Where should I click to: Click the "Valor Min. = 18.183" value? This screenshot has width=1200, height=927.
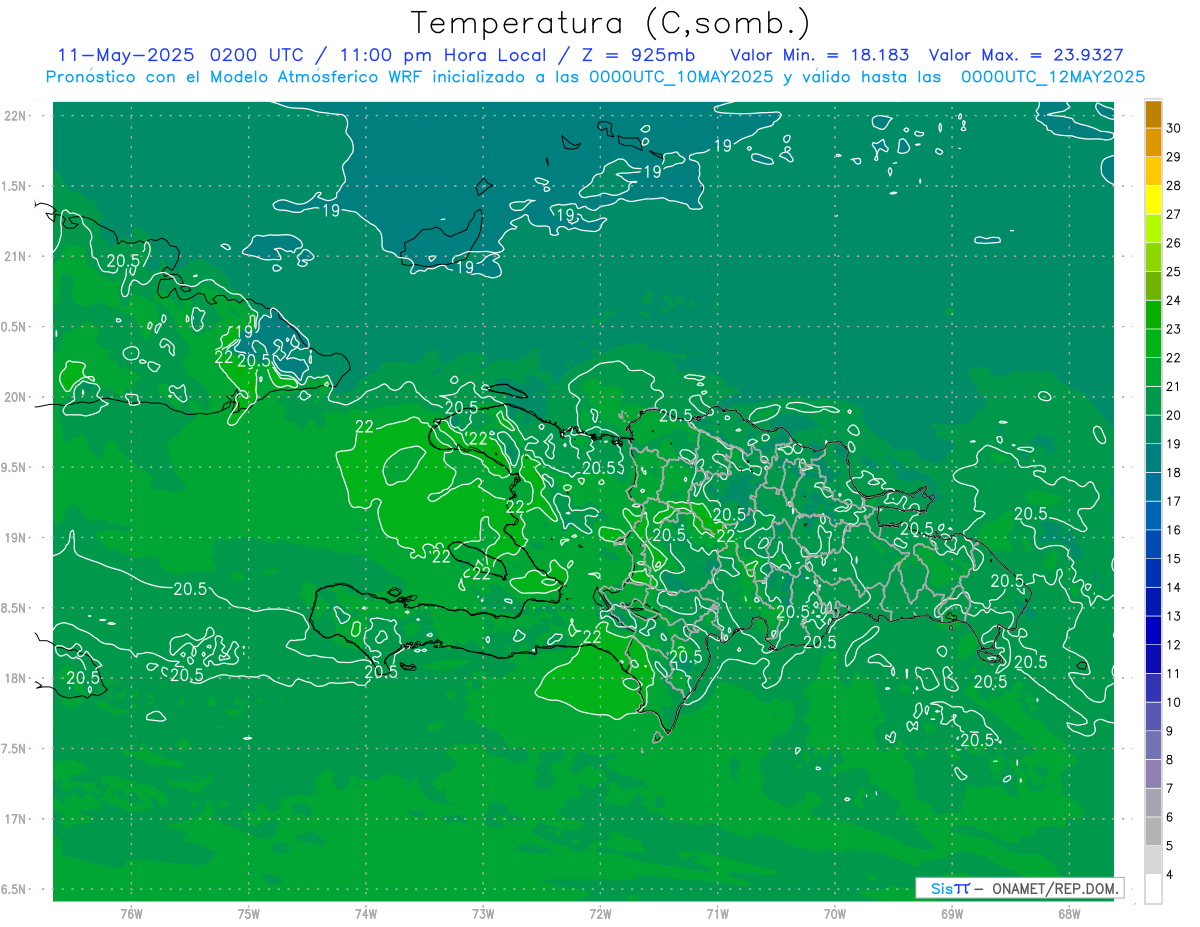(x=820, y=55)
